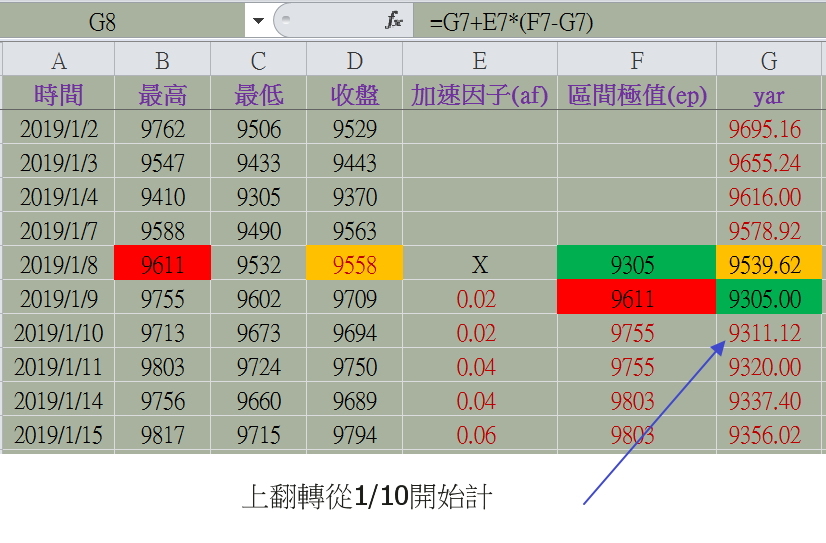
Task: Select date cell 2019/1/8
Action: click(x=58, y=264)
